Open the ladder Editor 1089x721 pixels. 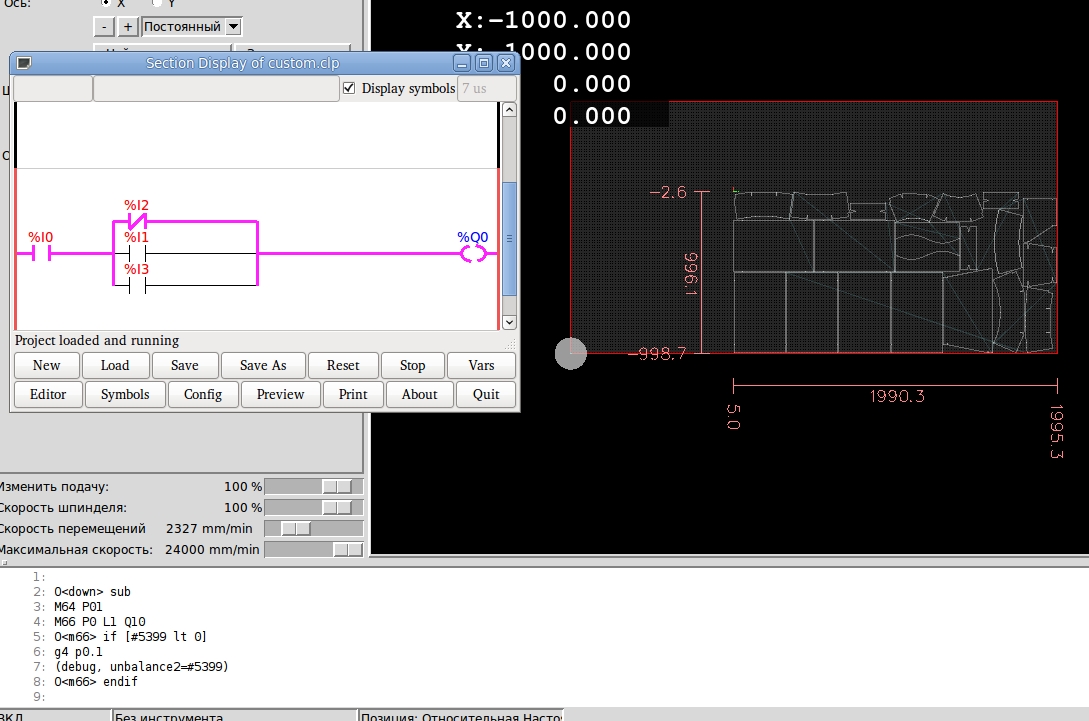pos(48,395)
